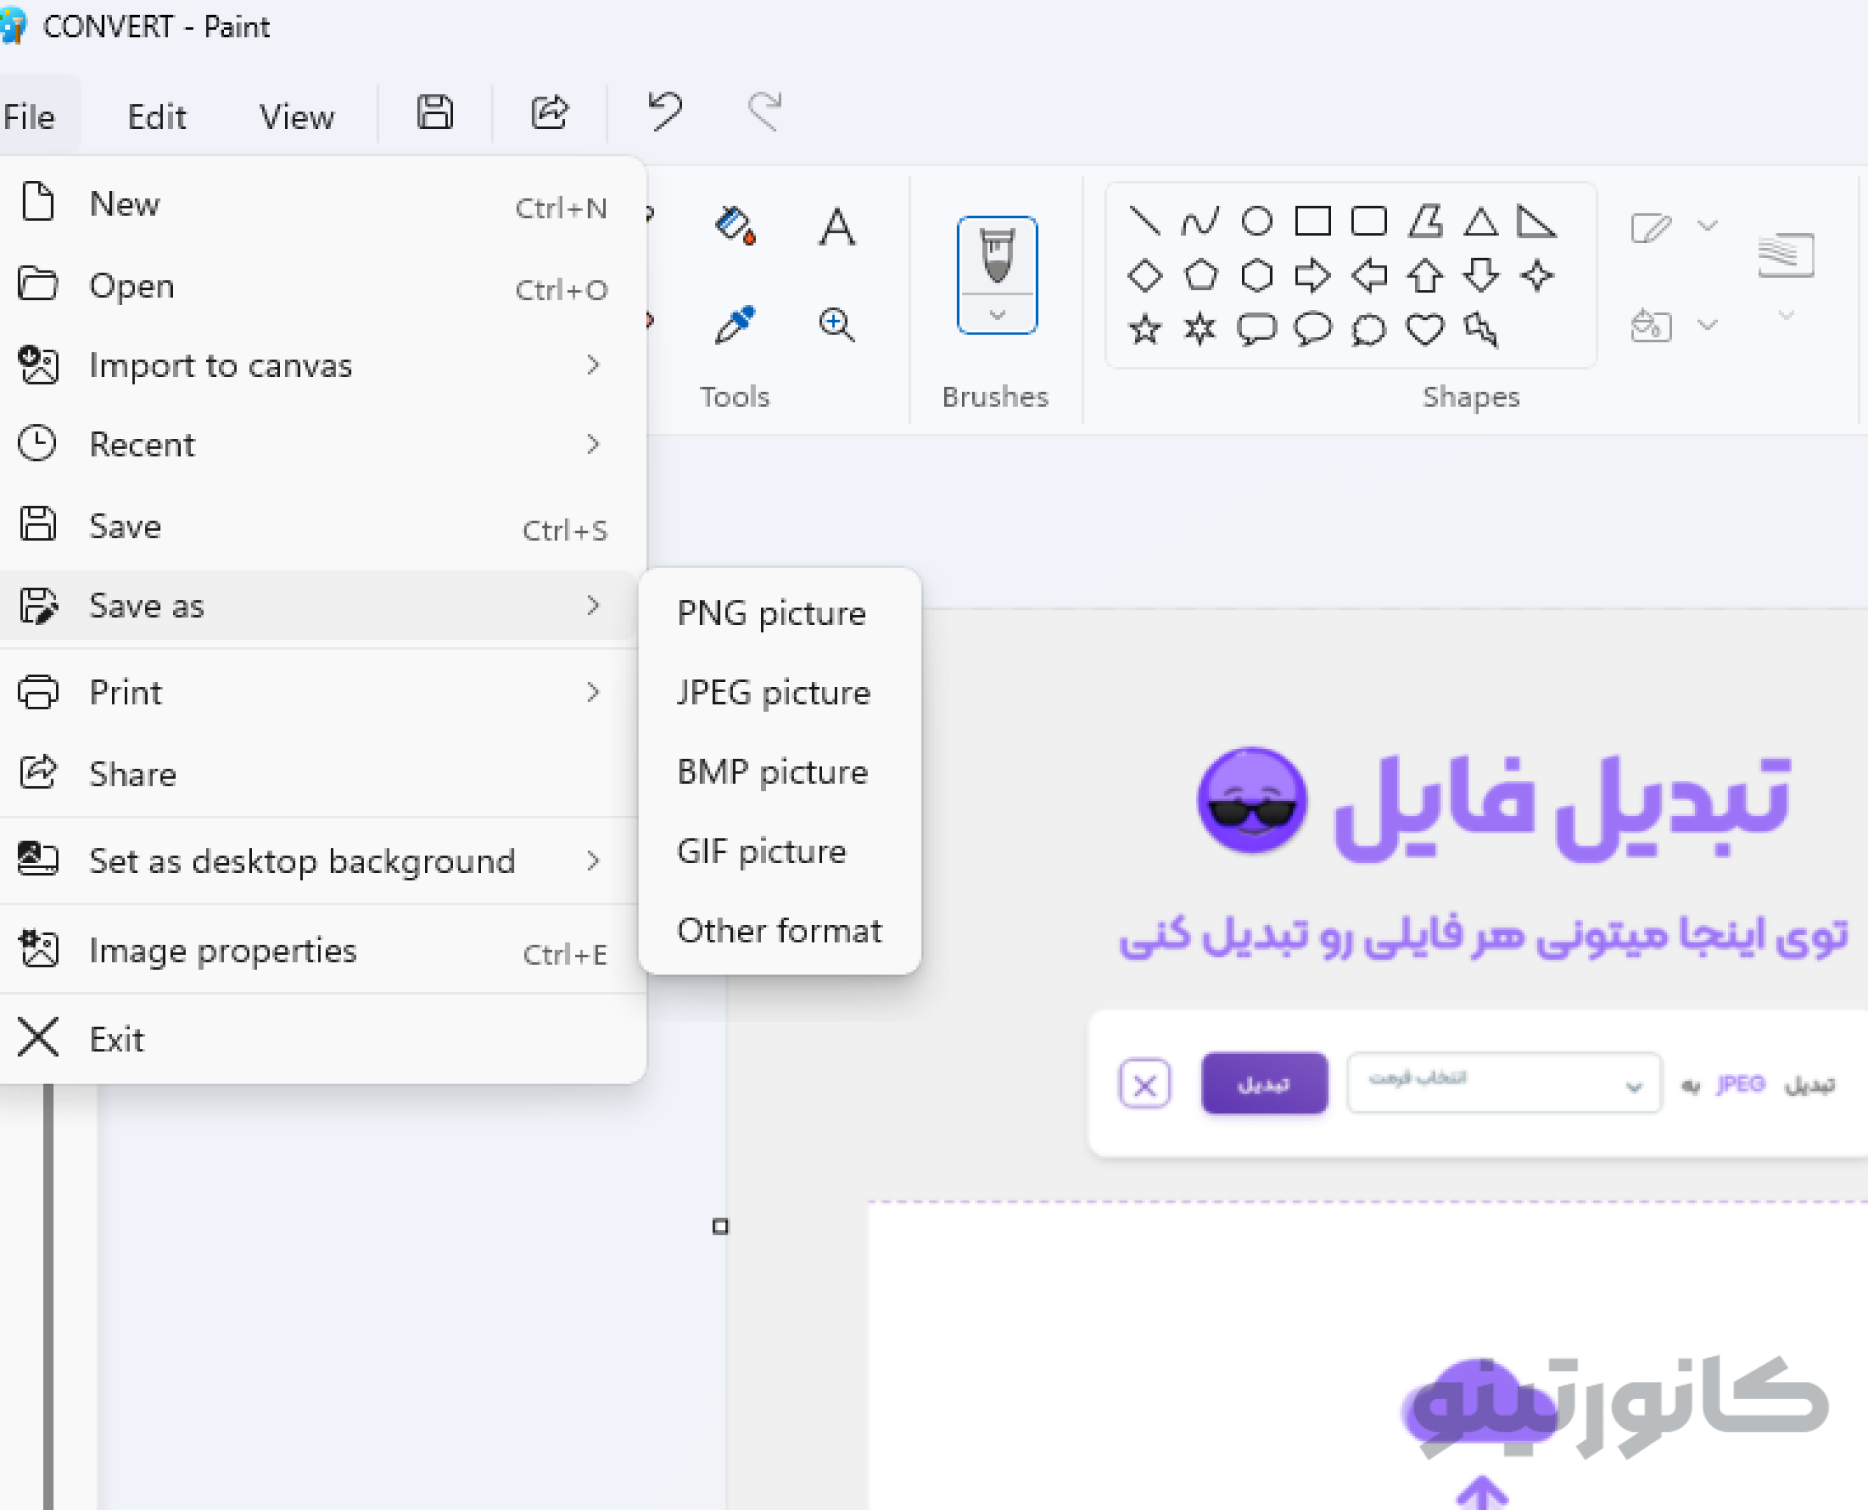
Task: Select the Brush tool icon
Action: (x=997, y=256)
